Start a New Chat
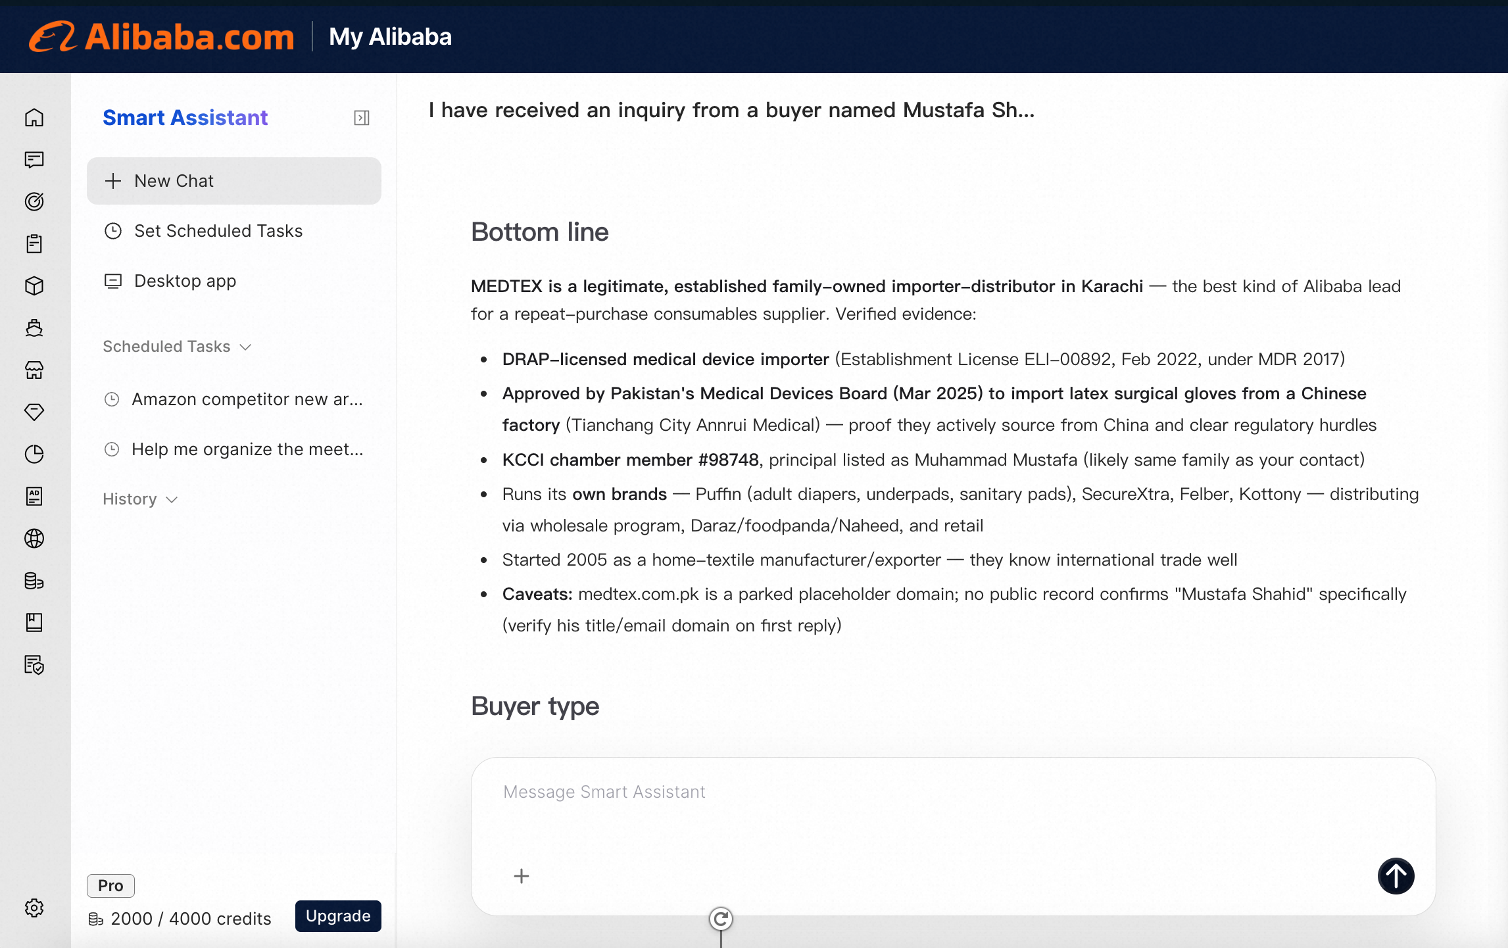This screenshot has height=948, width=1508. (234, 181)
